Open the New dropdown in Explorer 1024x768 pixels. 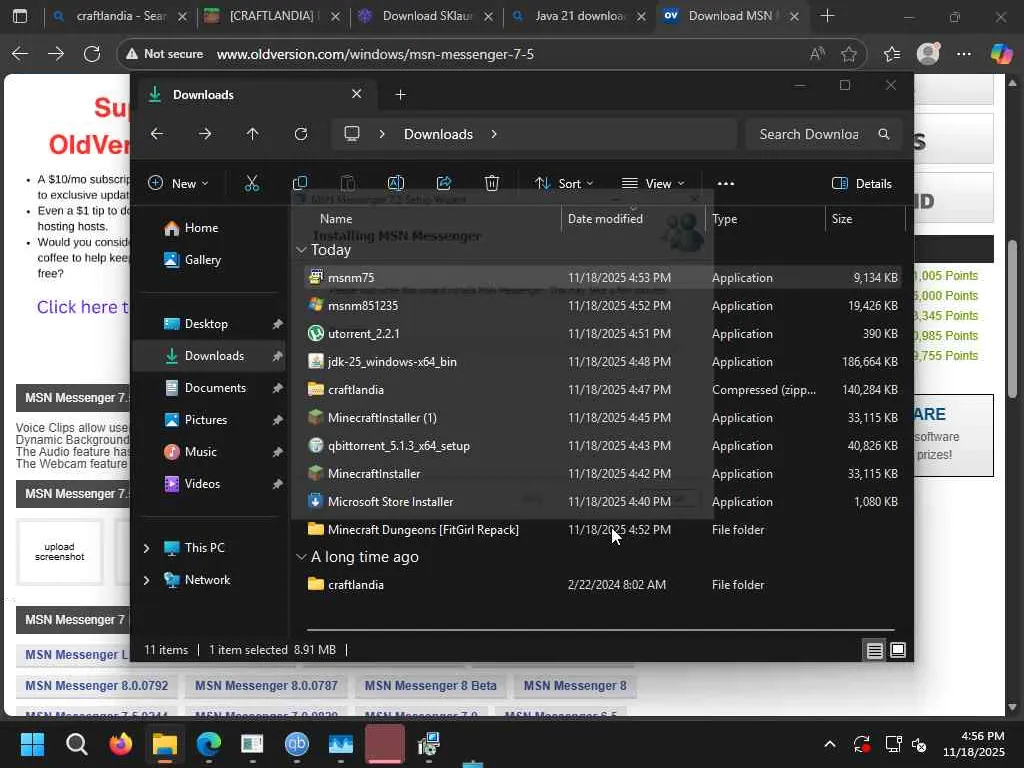pos(178,184)
